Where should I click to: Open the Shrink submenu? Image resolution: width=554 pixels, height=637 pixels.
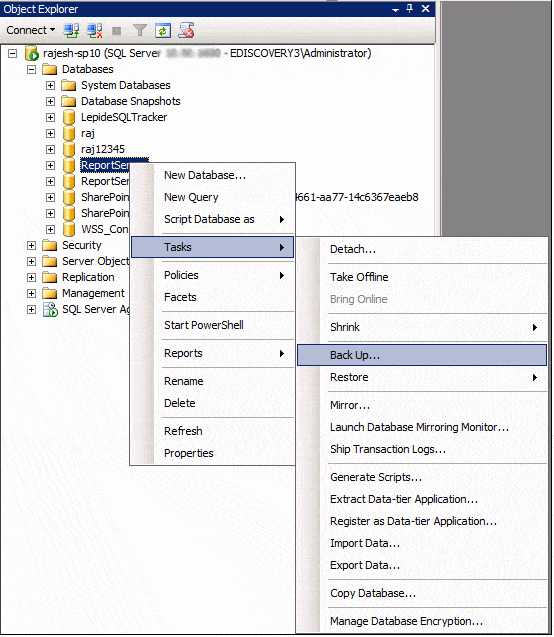point(422,327)
